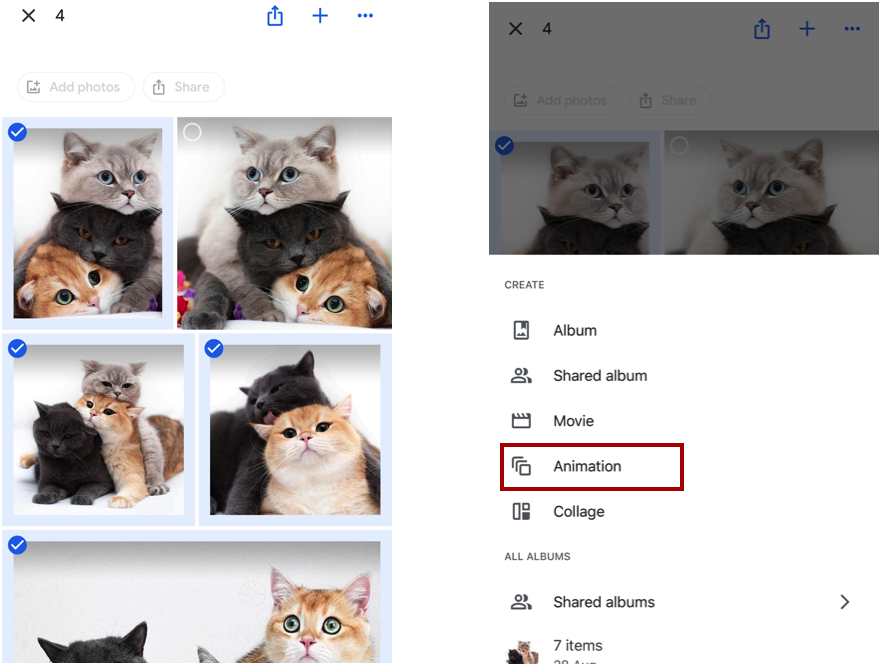Click the Album icon under Create
880x664 pixels.
521,330
